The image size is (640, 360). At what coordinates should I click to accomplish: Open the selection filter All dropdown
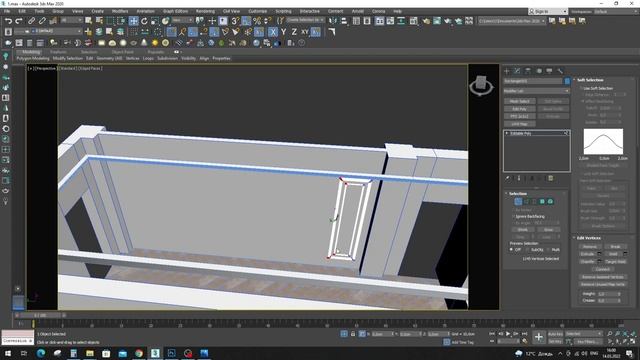tap(71, 20)
